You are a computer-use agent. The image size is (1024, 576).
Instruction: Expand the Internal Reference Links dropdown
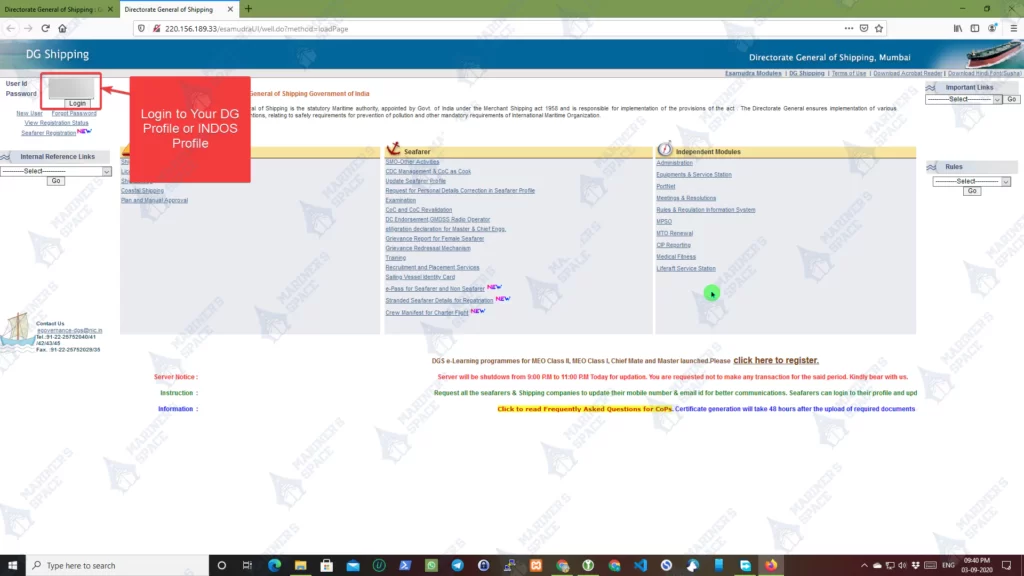pyautogui.click(x=56, y=171)
